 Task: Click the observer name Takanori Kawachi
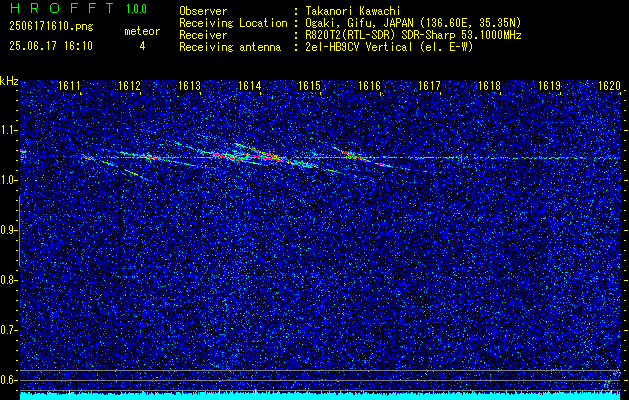pos(353,11)
